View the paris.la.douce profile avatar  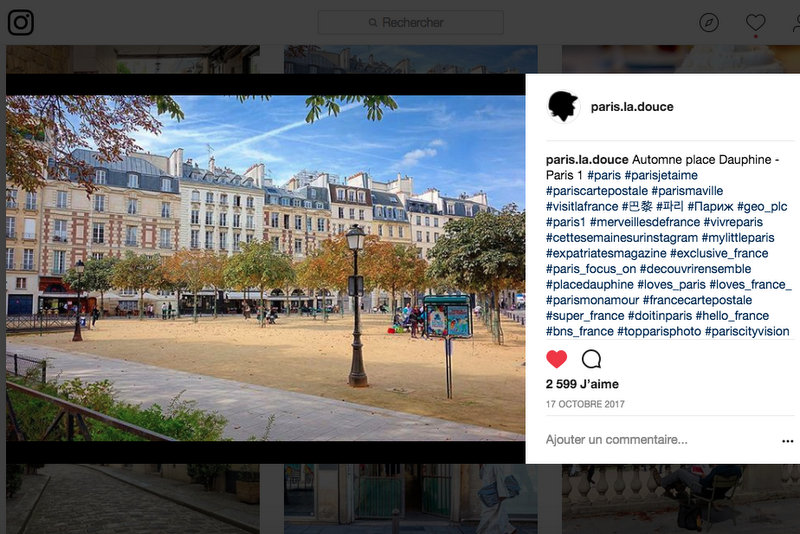tap(563, 107)
